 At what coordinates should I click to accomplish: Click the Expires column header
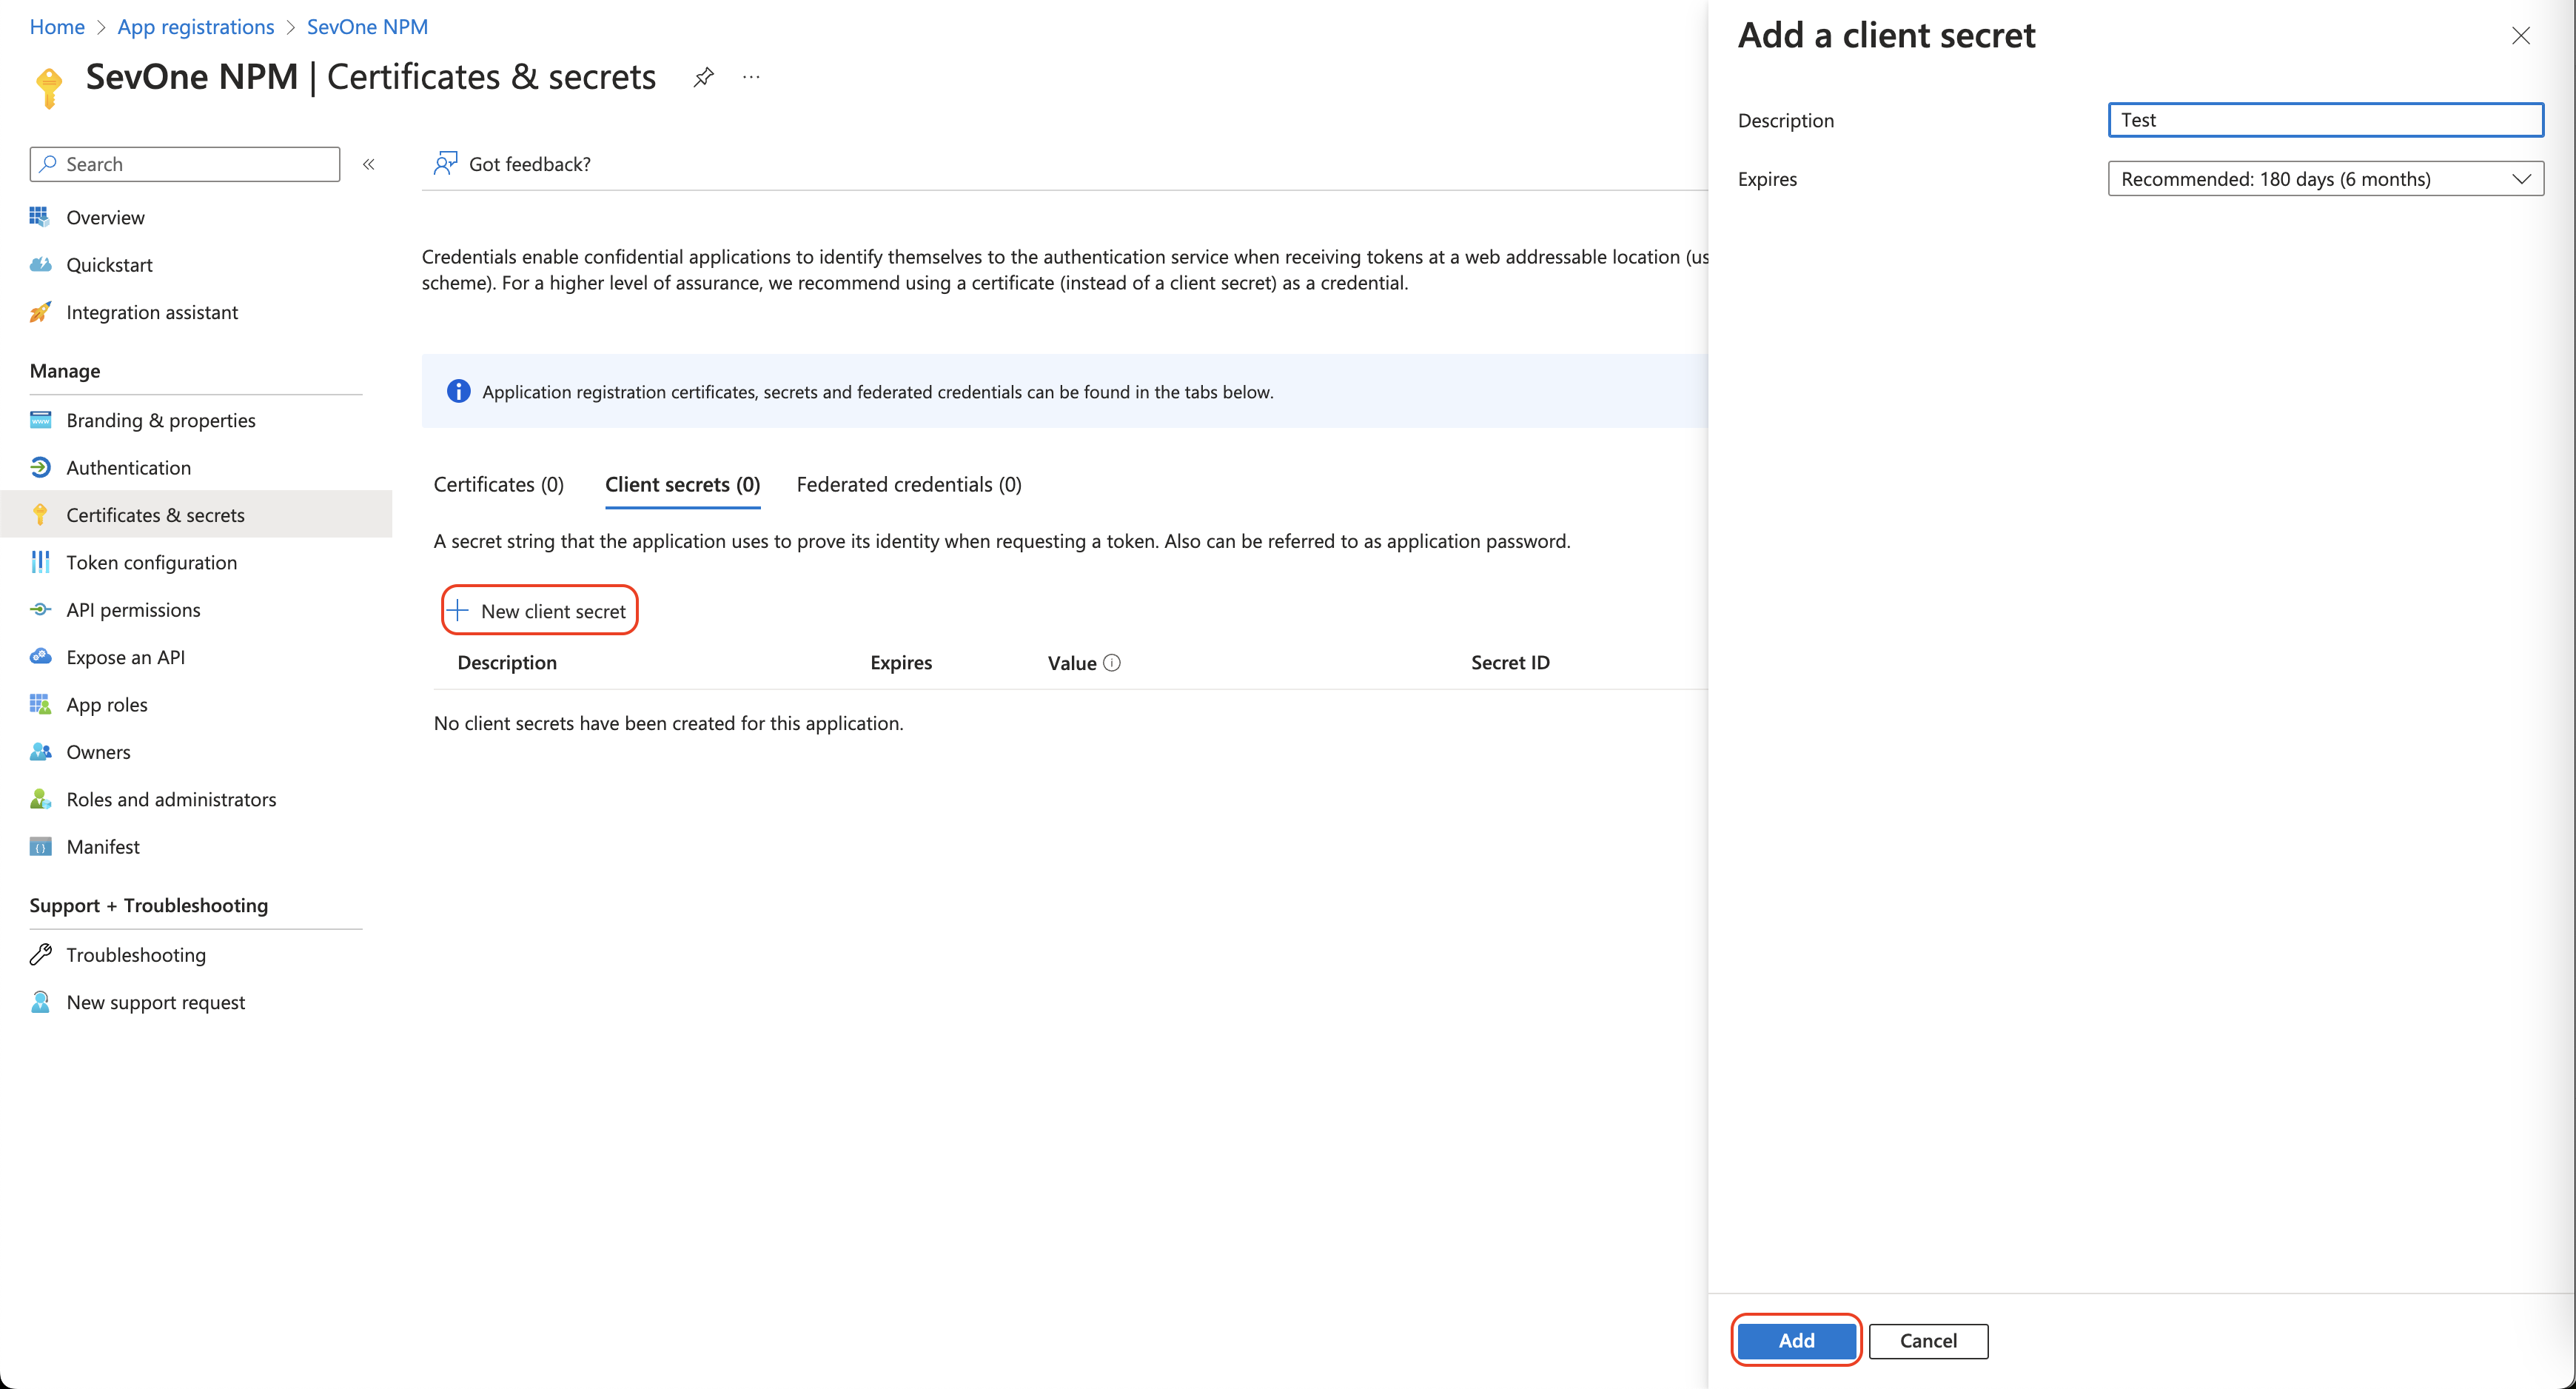(901, 662)
